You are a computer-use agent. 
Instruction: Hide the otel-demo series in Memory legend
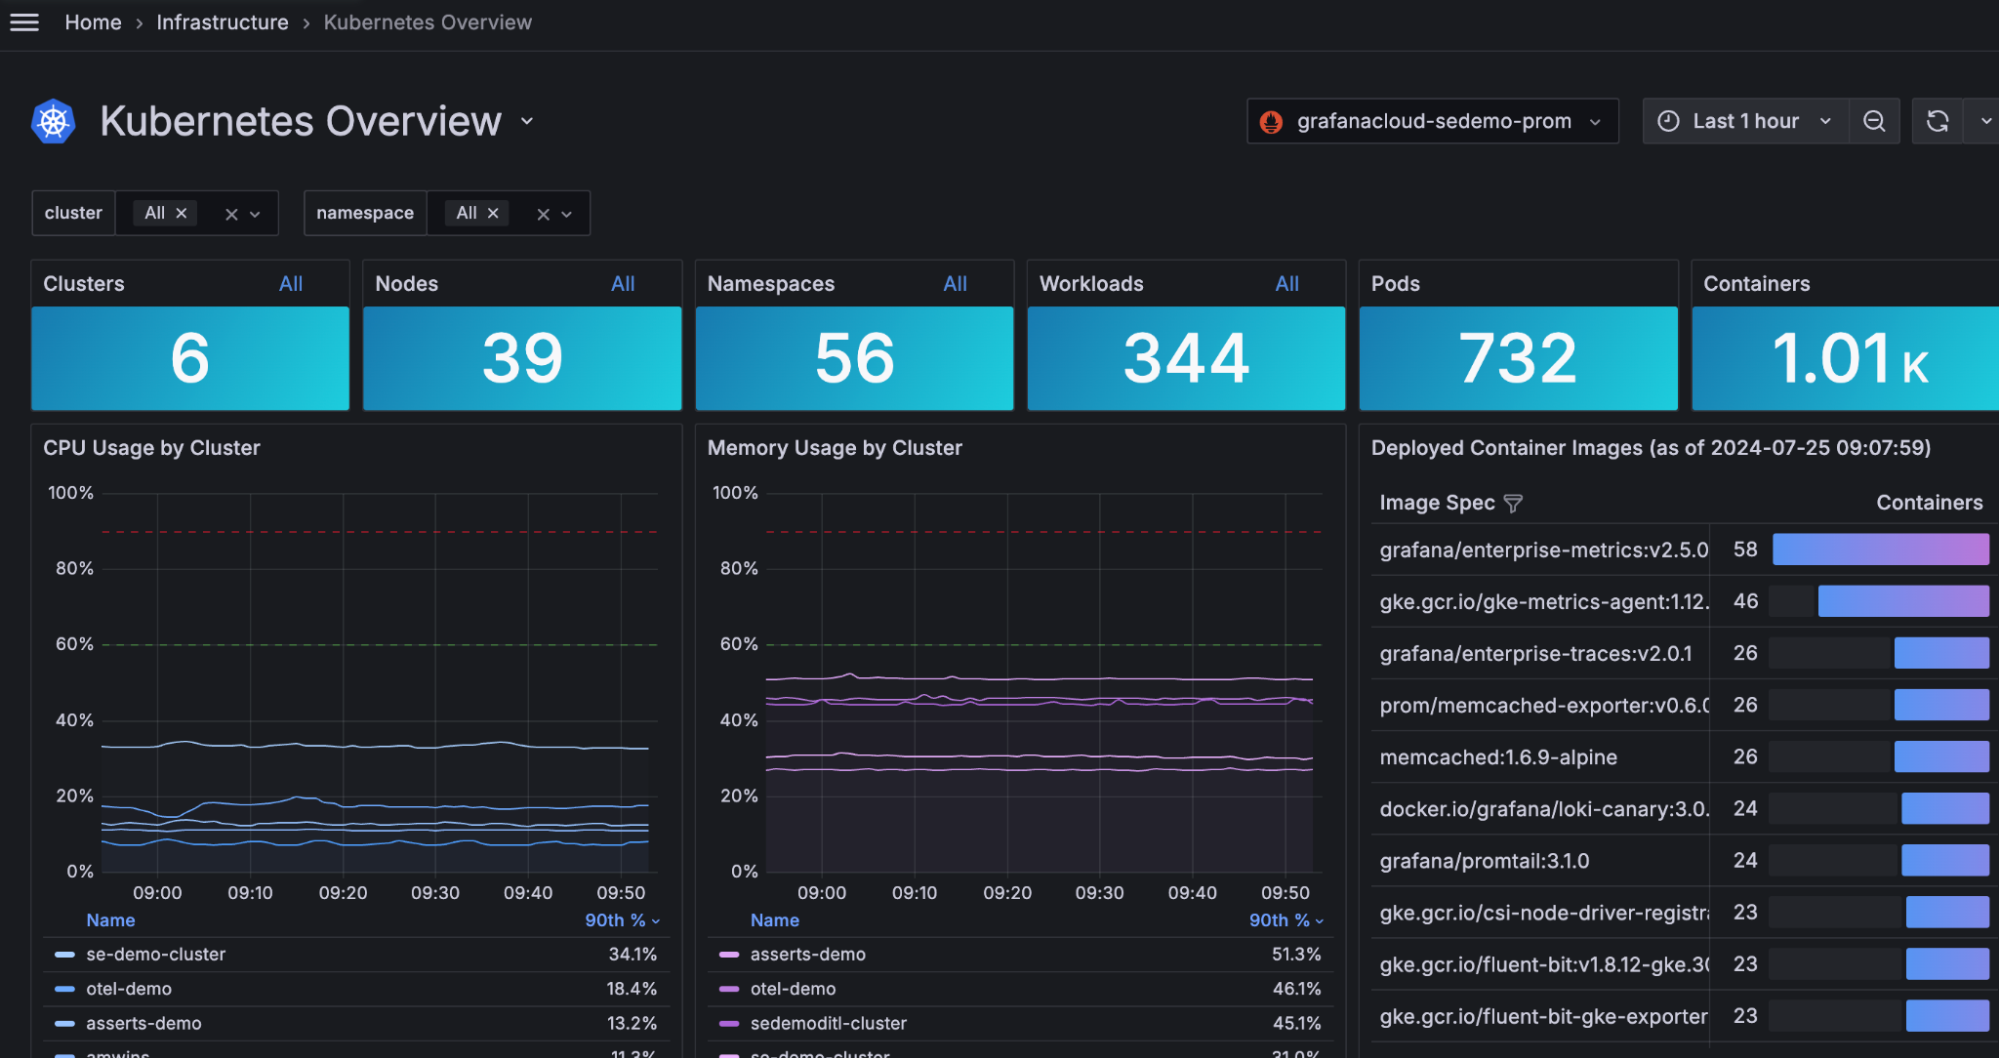tap(793, 988)
